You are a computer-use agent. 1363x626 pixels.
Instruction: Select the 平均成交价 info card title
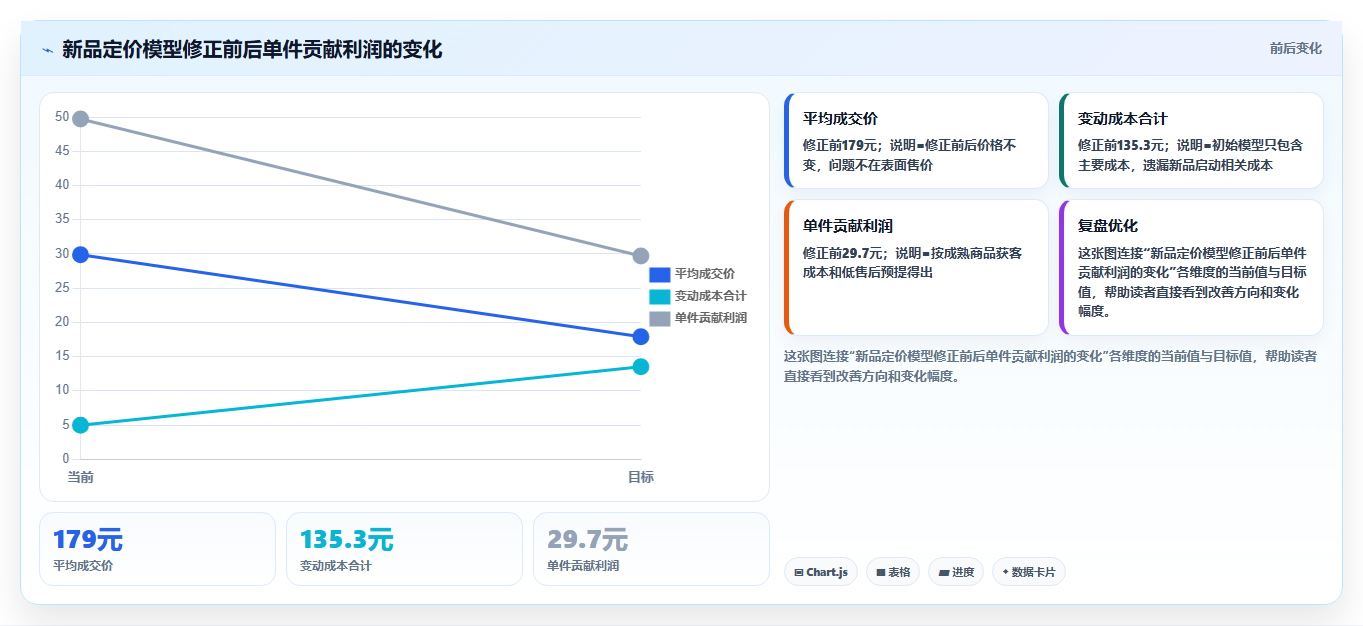(840, 118)
